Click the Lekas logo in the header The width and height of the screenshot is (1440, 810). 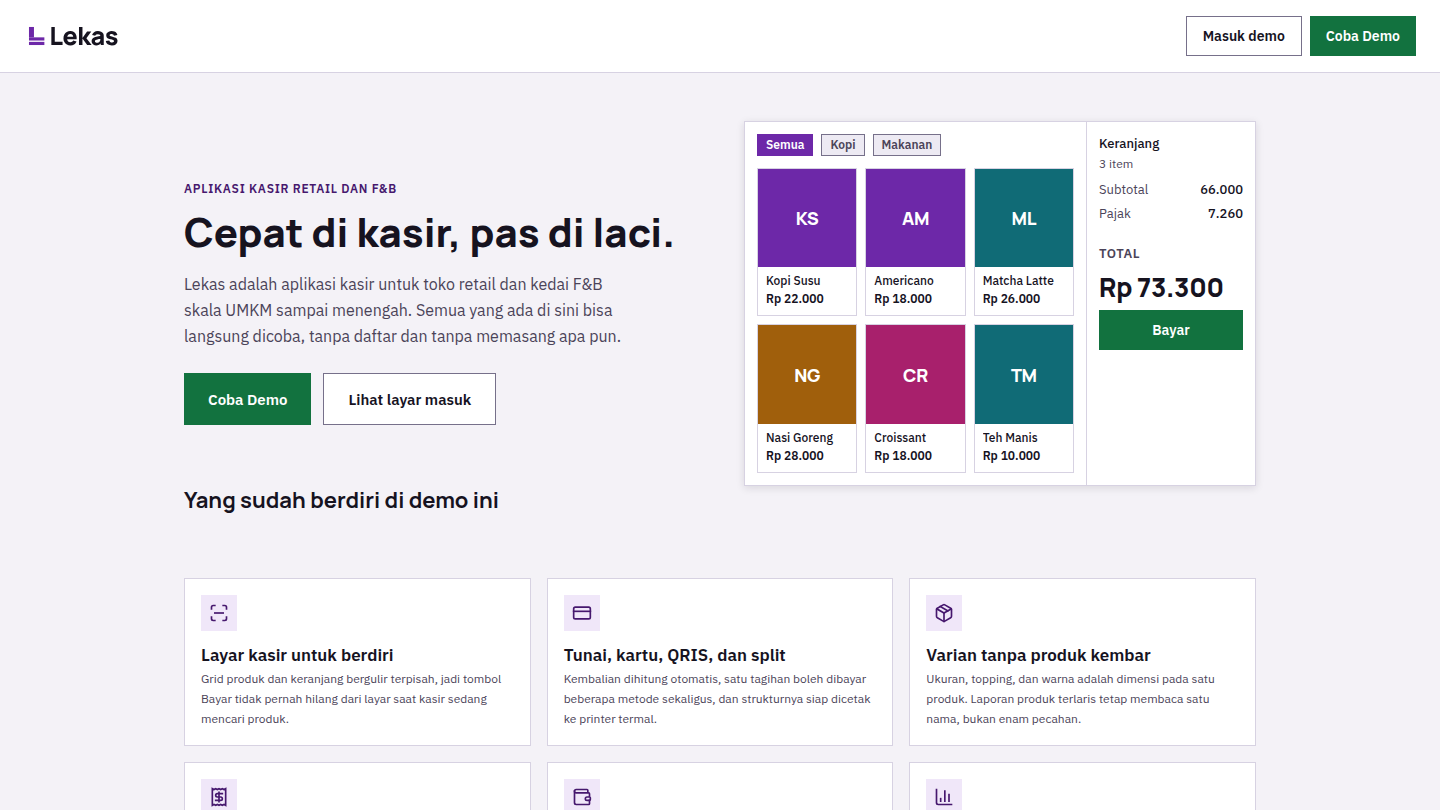click(x=73, y=36)
